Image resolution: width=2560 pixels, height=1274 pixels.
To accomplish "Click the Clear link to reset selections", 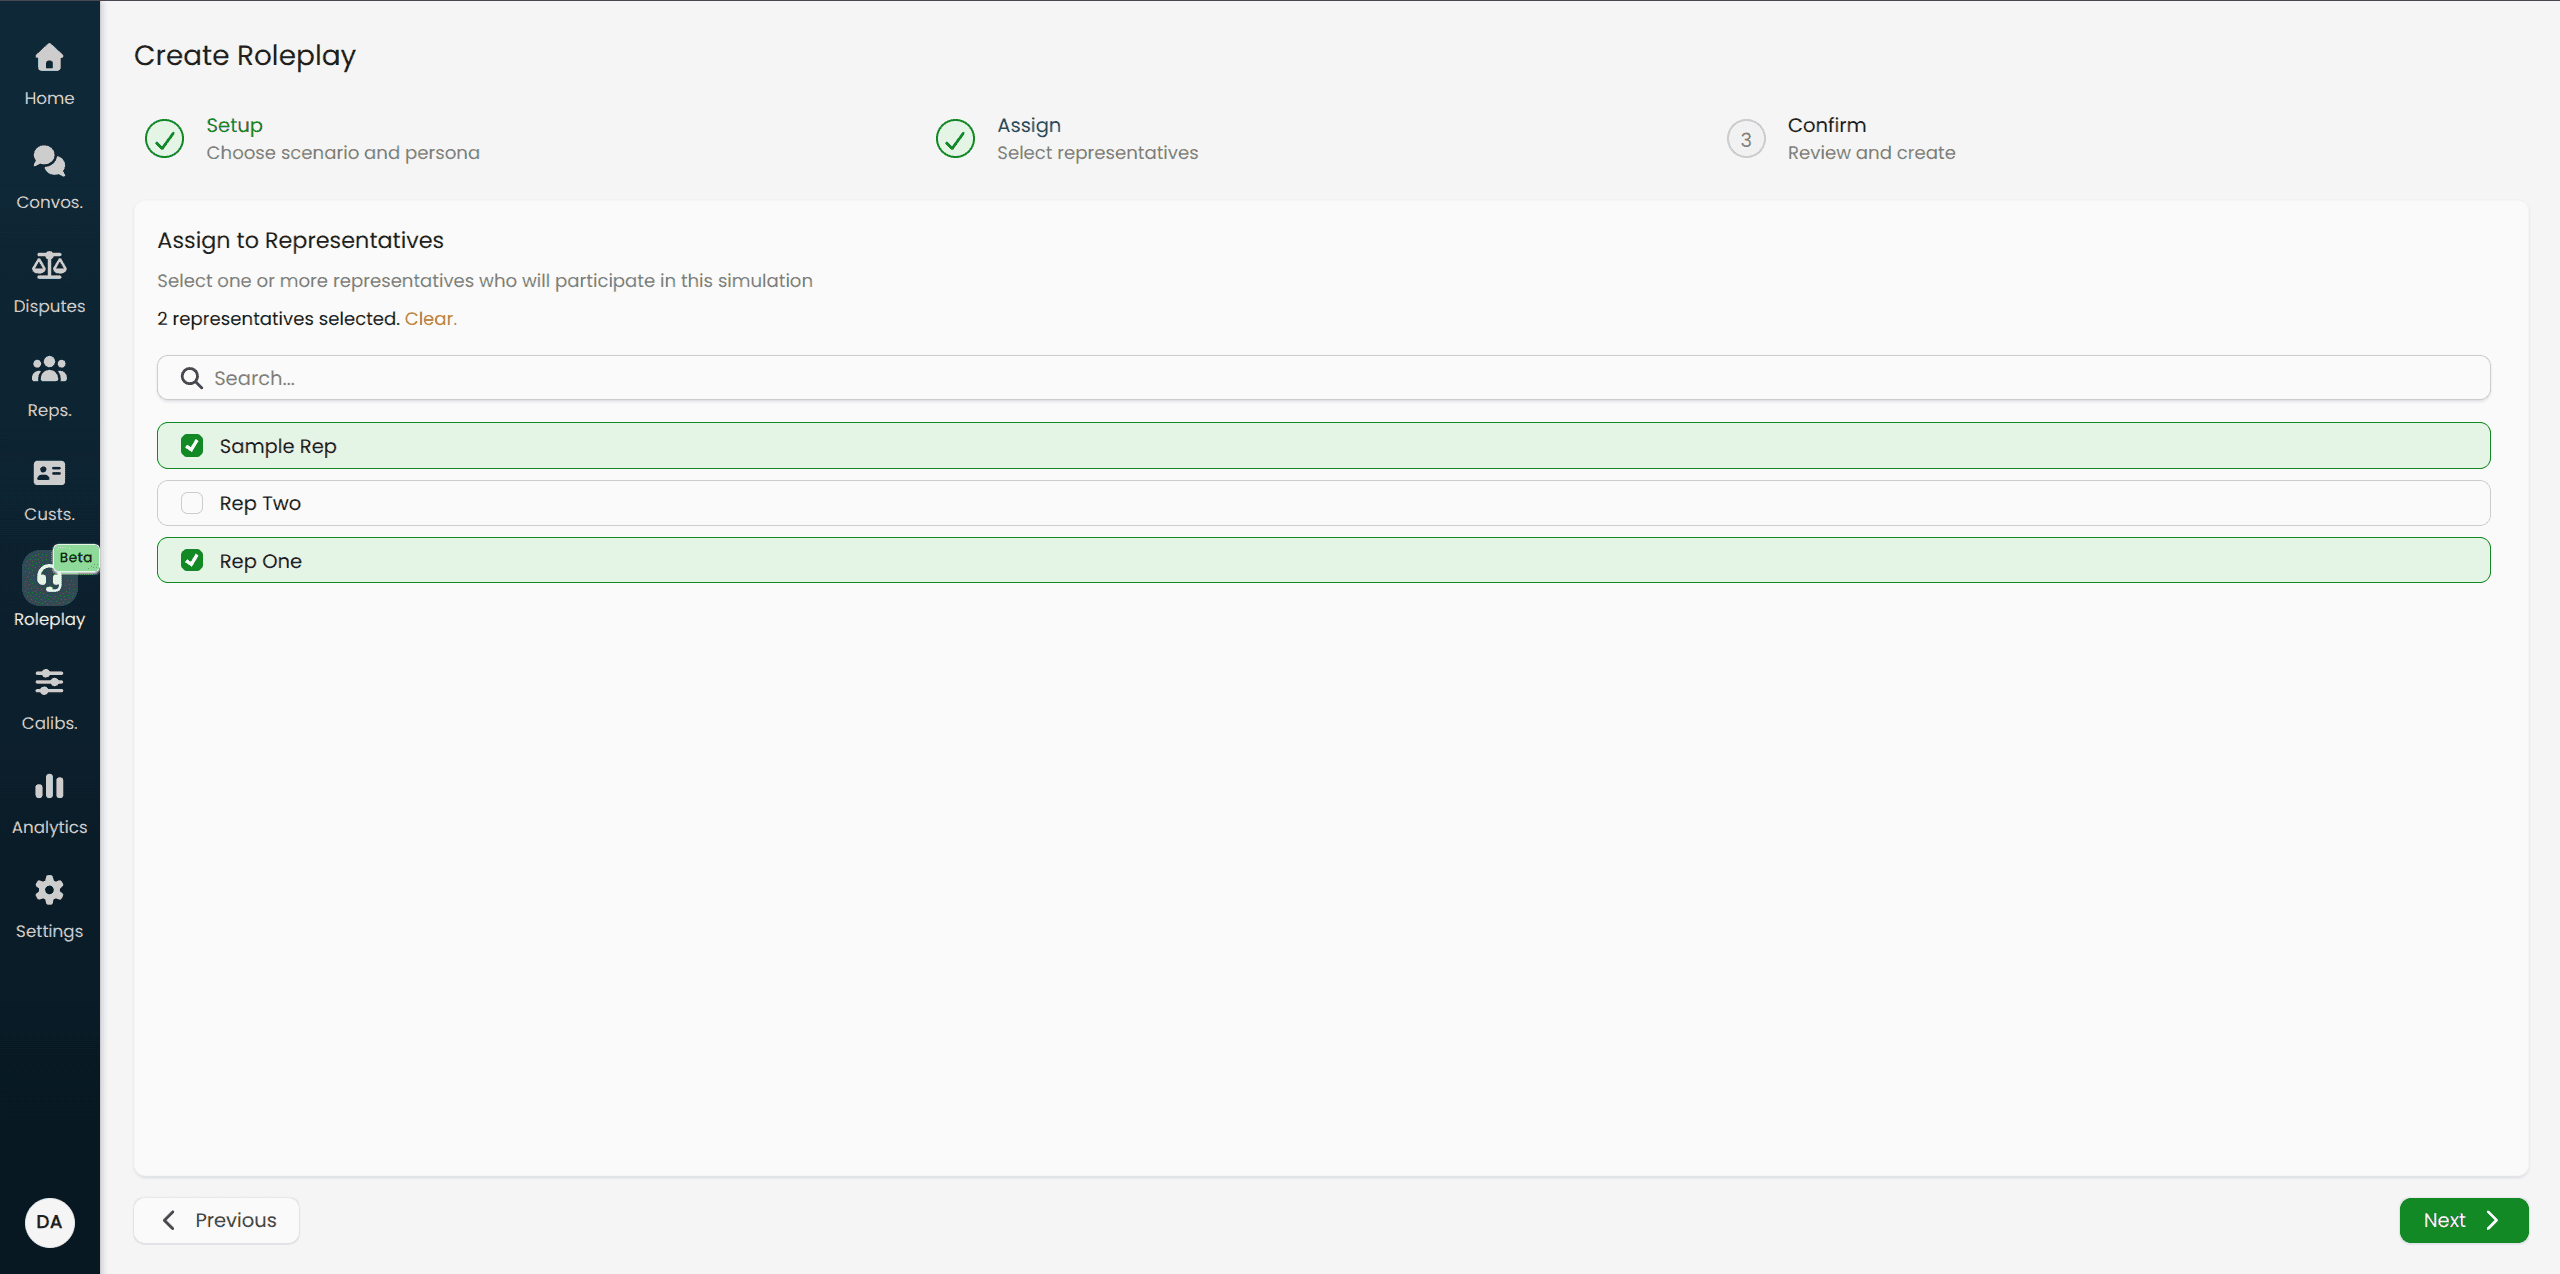I will click(x=430, y=318).
